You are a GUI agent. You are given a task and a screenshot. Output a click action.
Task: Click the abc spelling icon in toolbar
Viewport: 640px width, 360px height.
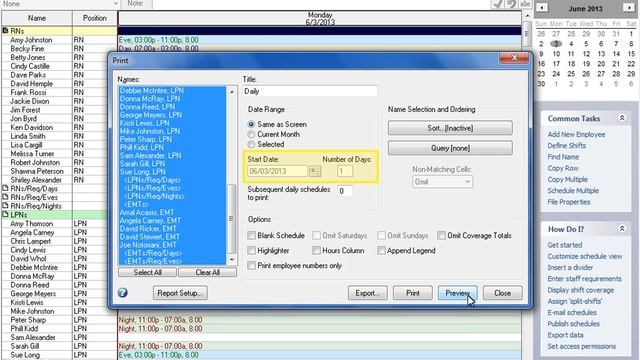click(x=525, y=4)
